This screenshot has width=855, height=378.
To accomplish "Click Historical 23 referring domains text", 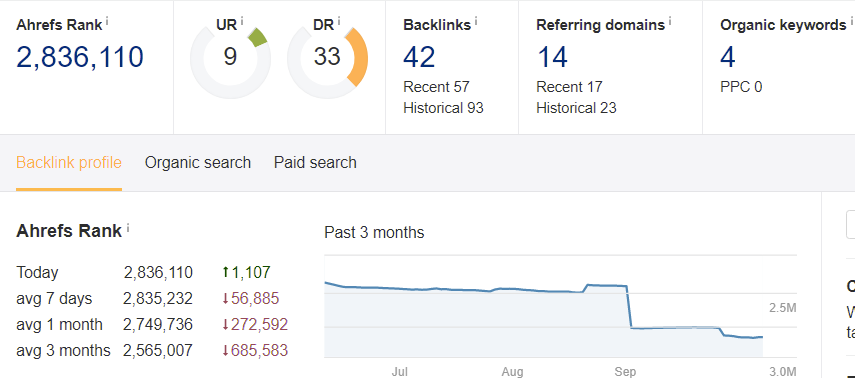I will (x=576, y=108).
